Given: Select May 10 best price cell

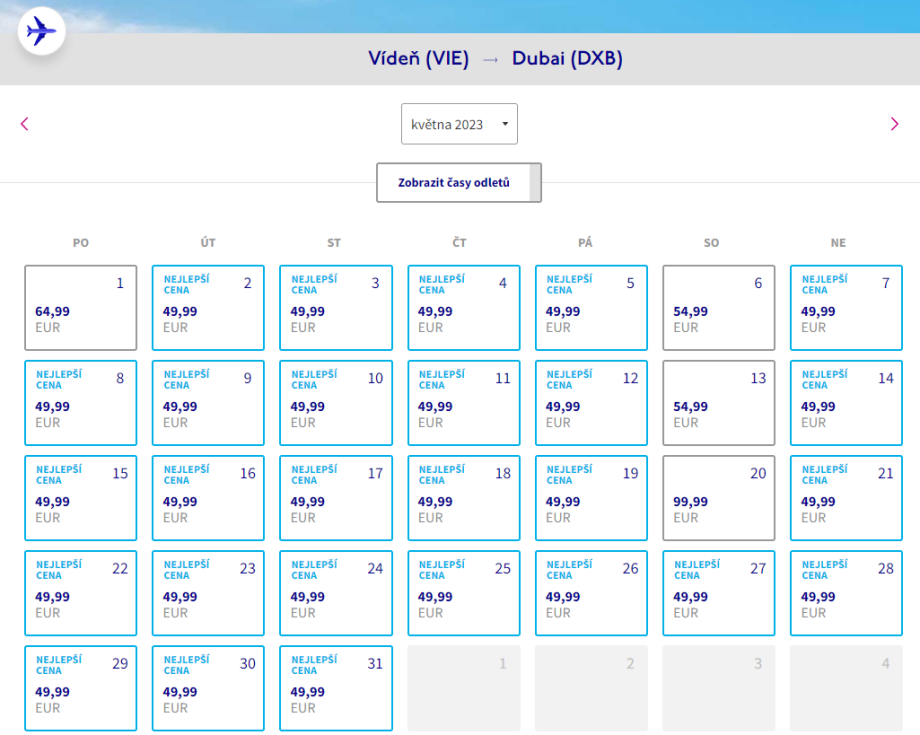Looking at the screenshot, I should (x=335, y=403).
